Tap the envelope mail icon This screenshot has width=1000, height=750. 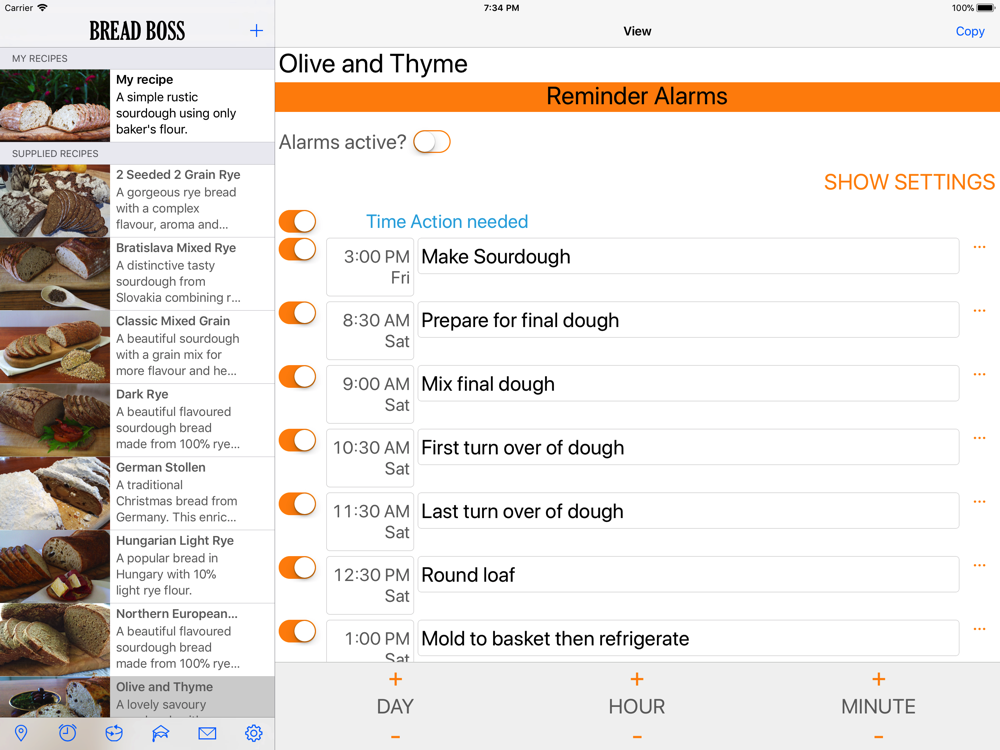pyautogui.click(x=207, y=733)
